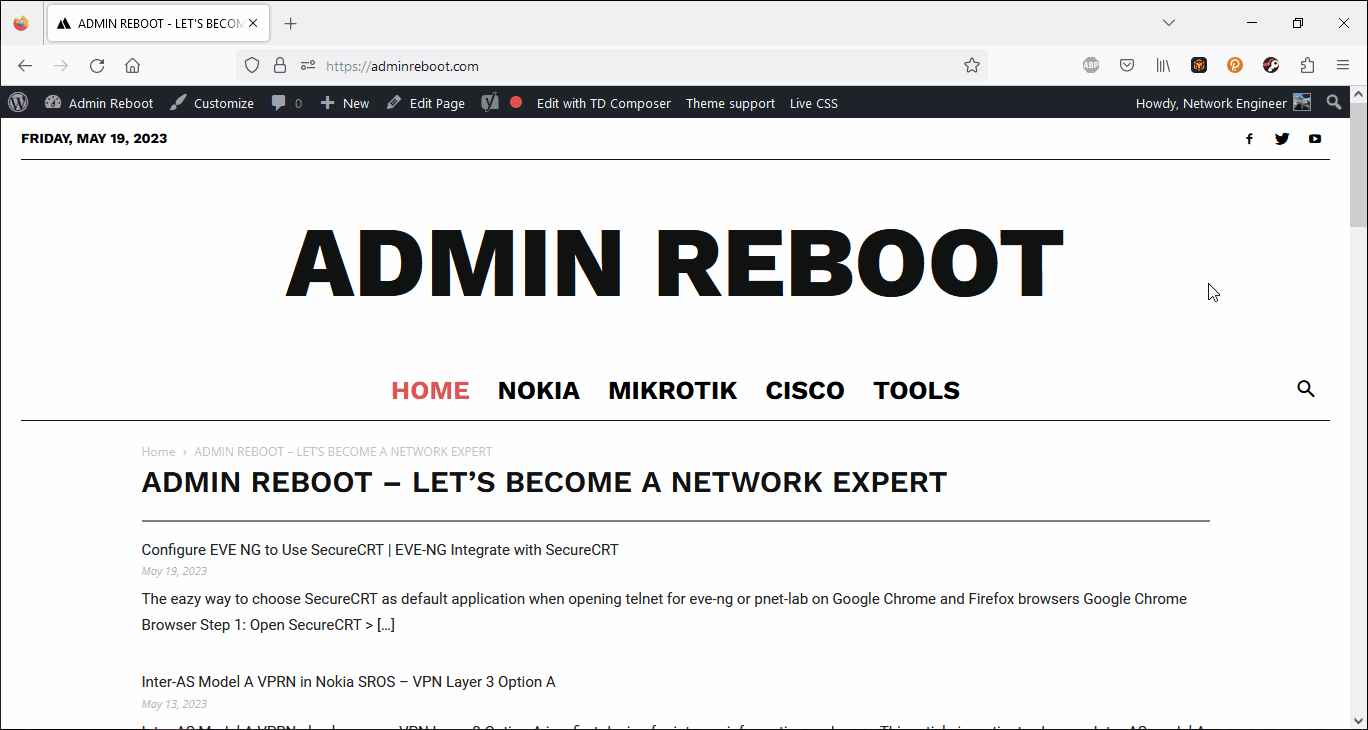Click the May 19, 2023 post date
This screenshot has height=730, width=1368.
[x=174, y=571]
